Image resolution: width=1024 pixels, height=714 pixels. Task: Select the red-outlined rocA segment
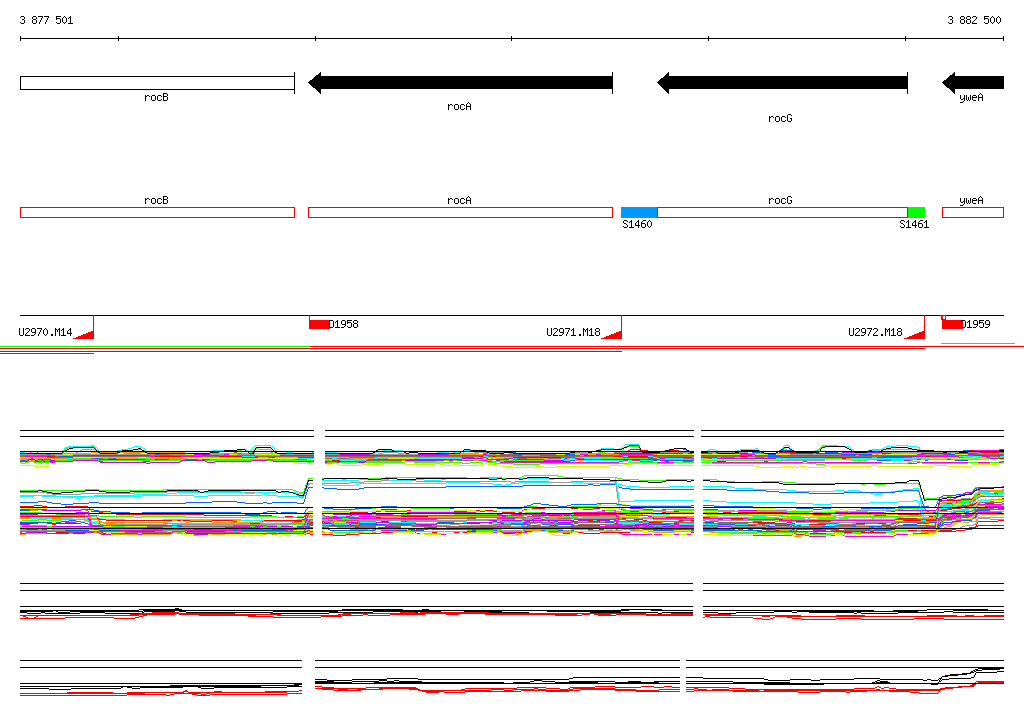pyautogui.click(x=460, y=212)
